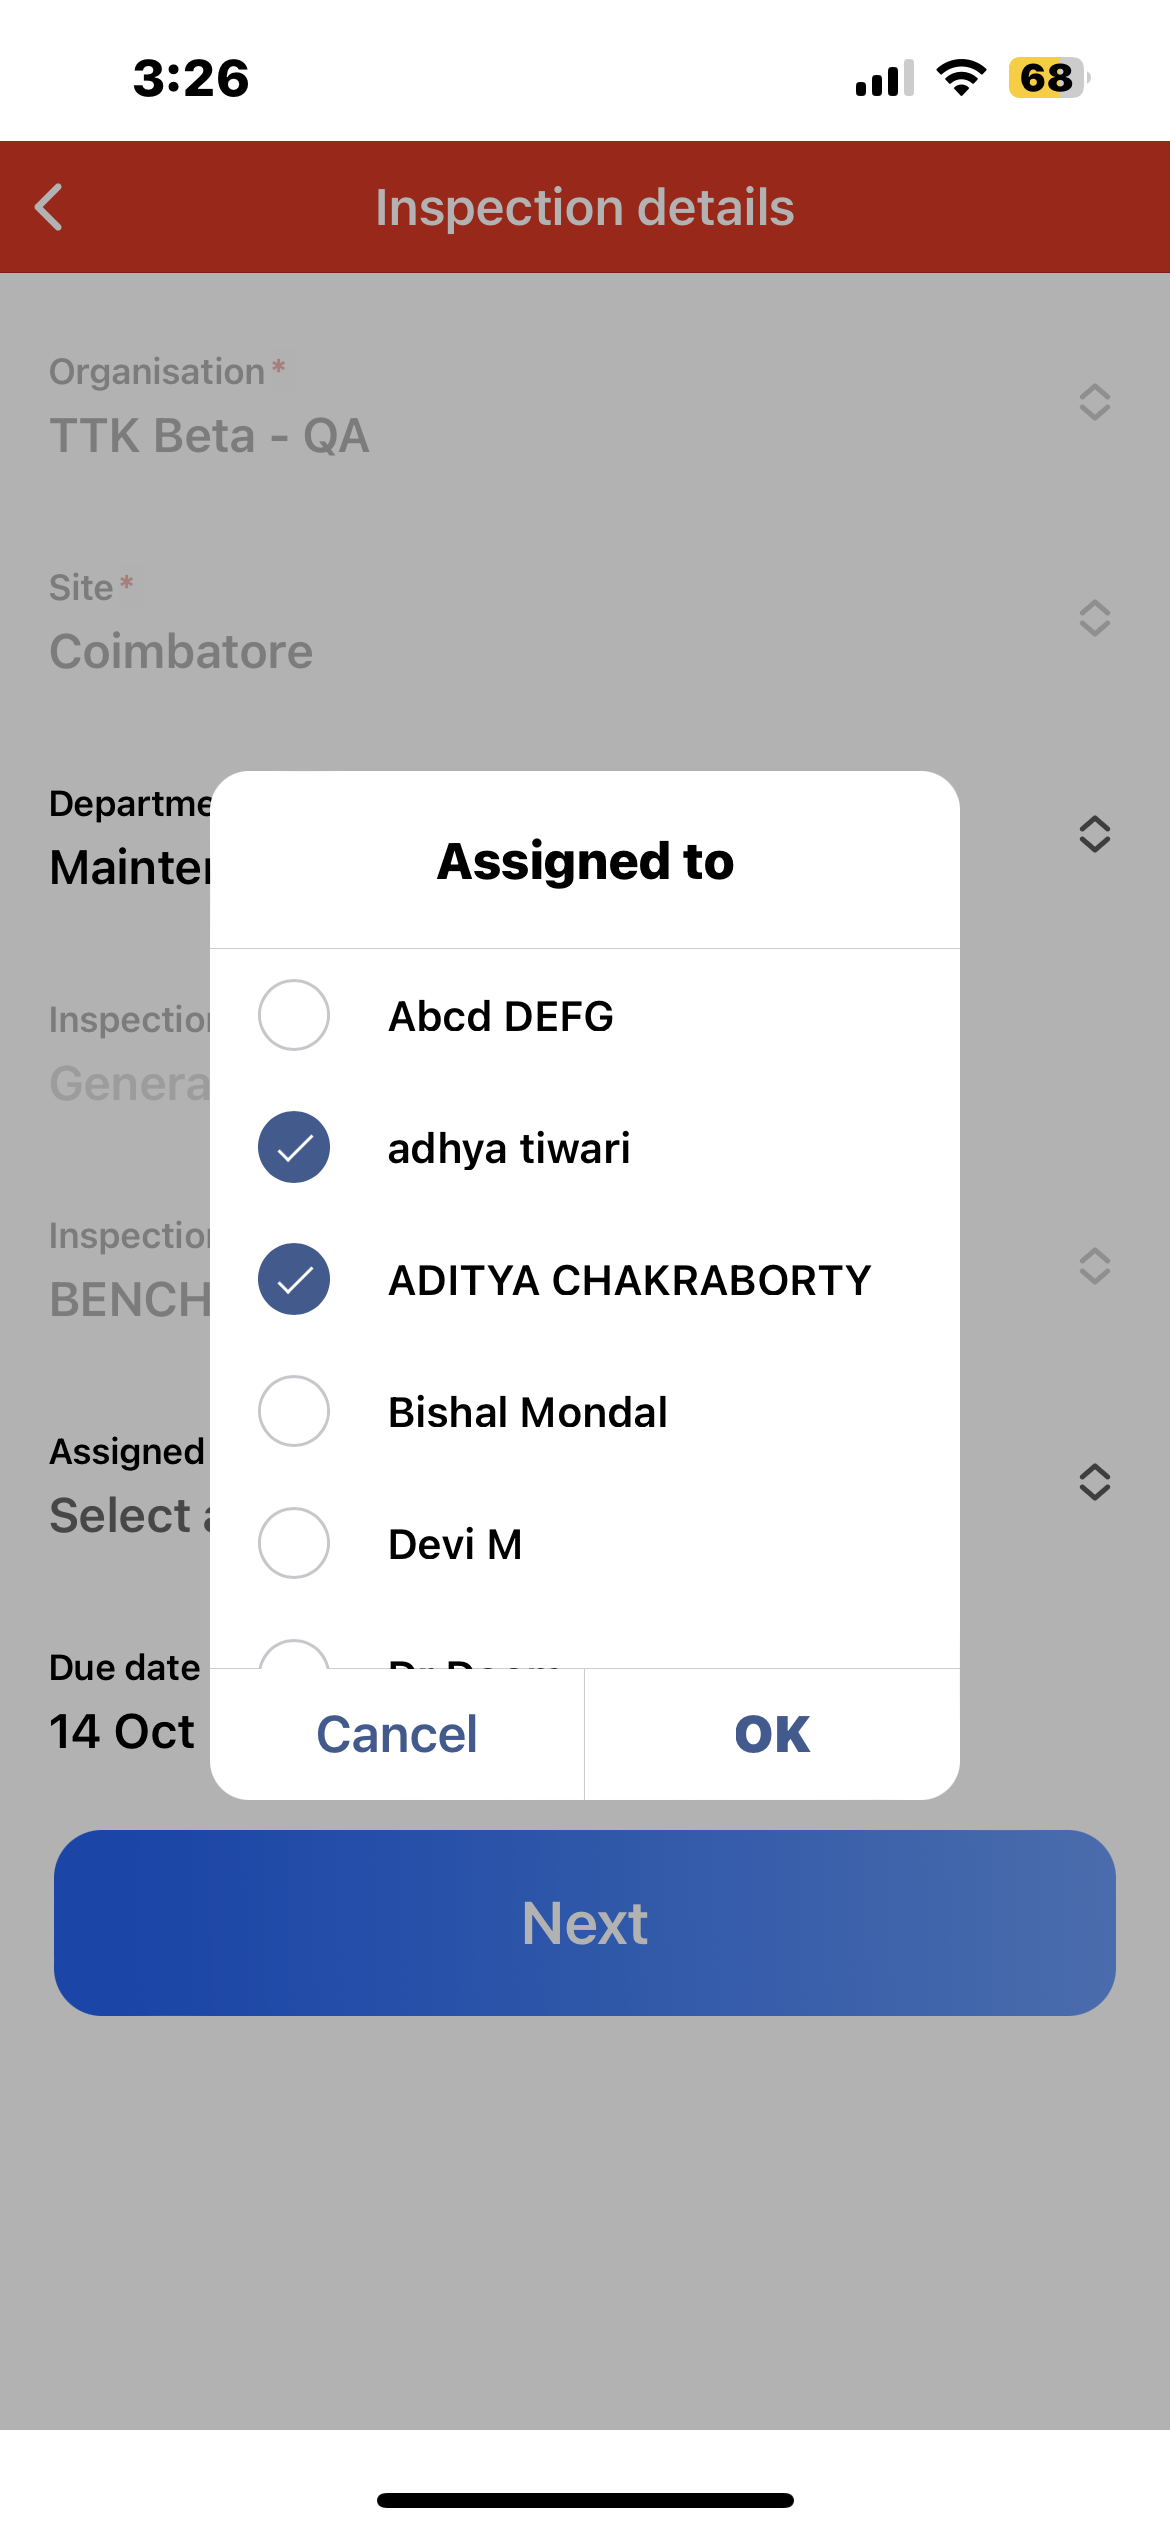Expand the Organisation dropdown chevron
The image size is (1170, 2532).
[1095, 402]
